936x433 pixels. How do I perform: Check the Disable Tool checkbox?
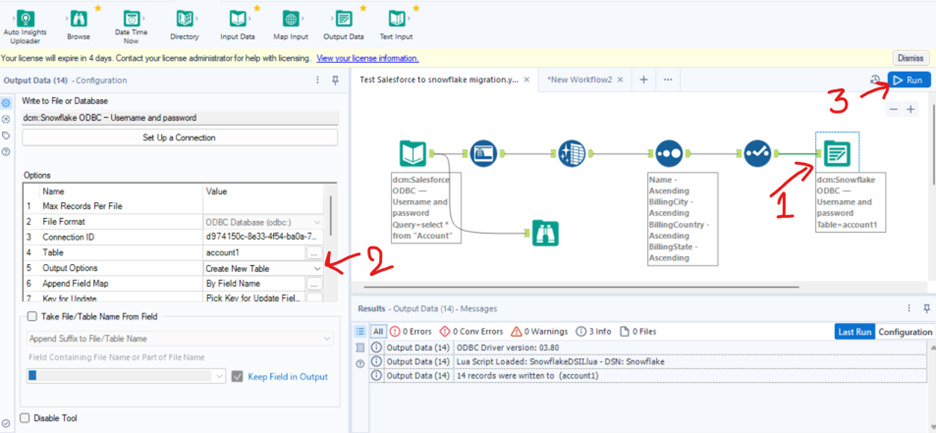click(26, 418)
